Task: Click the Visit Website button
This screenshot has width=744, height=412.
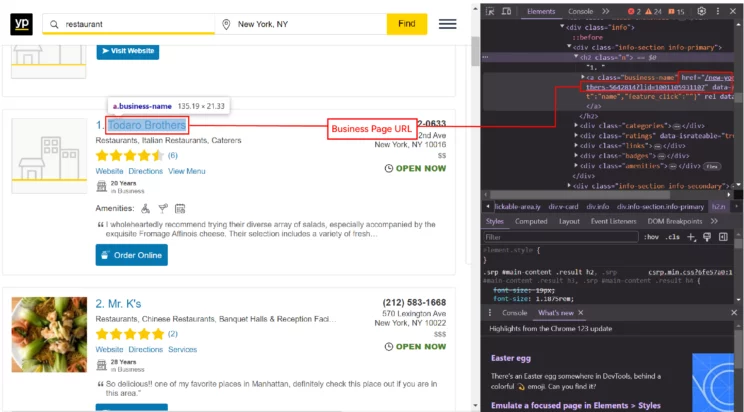Action: (128, 51)
